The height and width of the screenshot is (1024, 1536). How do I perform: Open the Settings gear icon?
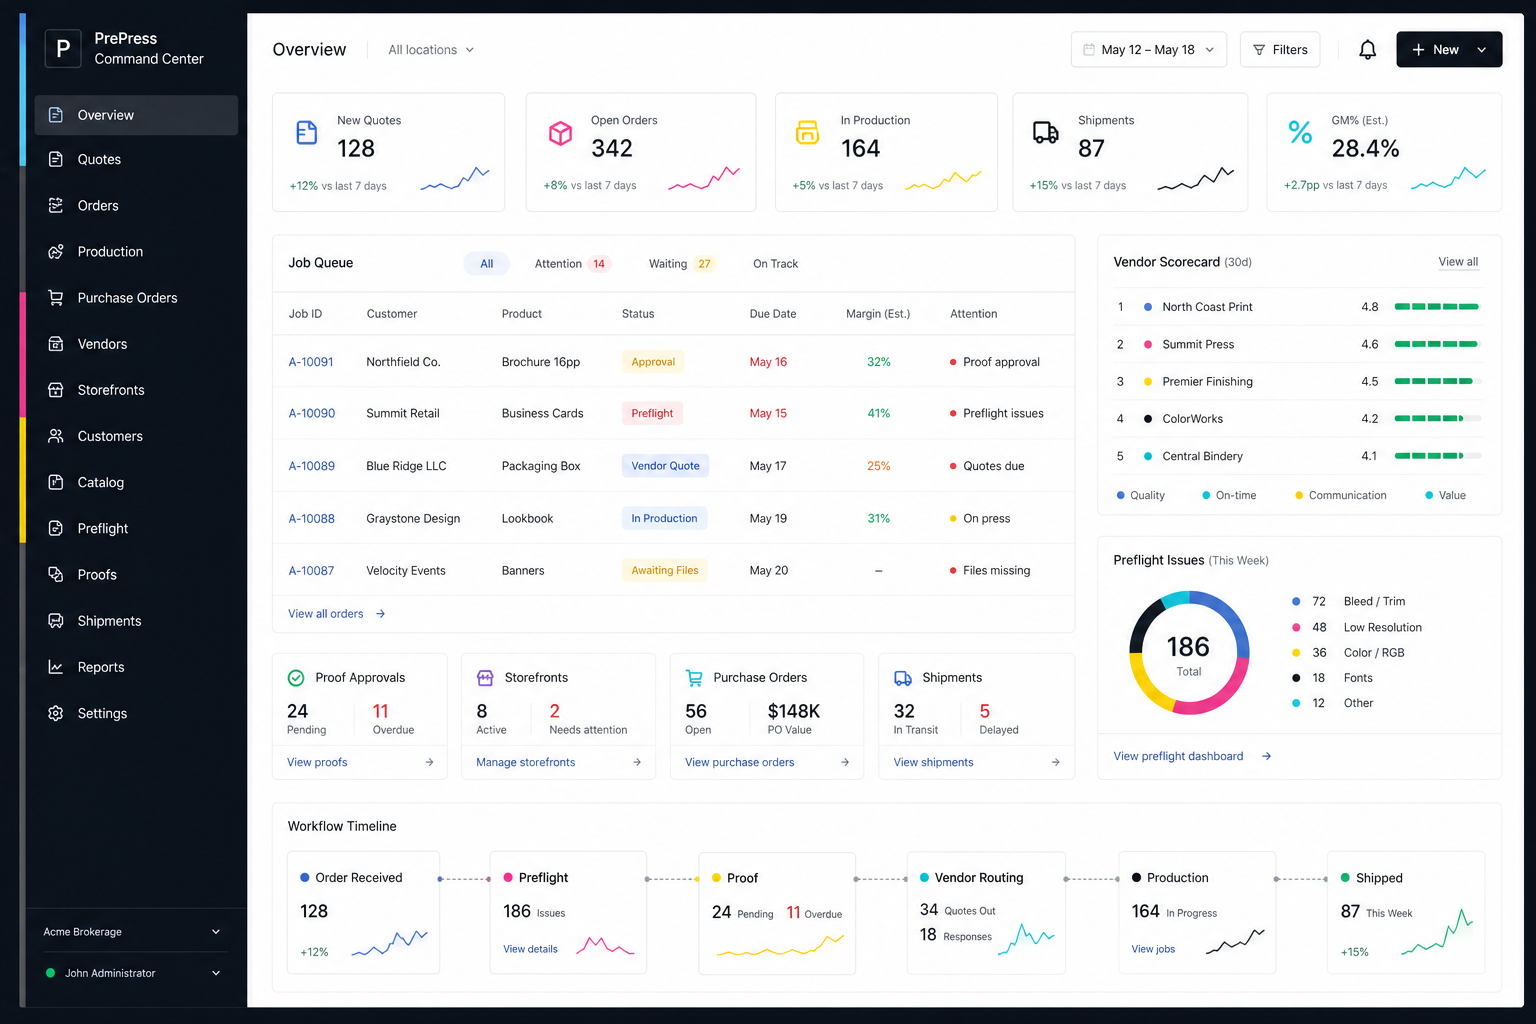pyautogui.click(x=56, y=713)
